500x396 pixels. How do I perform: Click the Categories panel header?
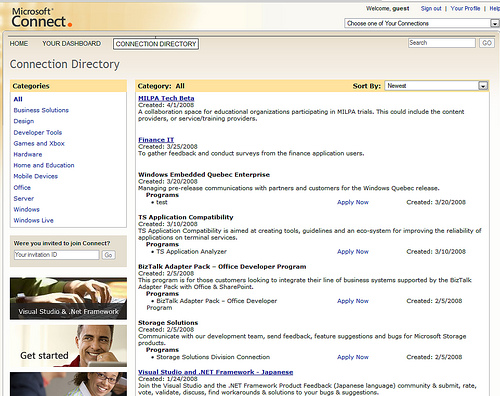coord(68,86)
